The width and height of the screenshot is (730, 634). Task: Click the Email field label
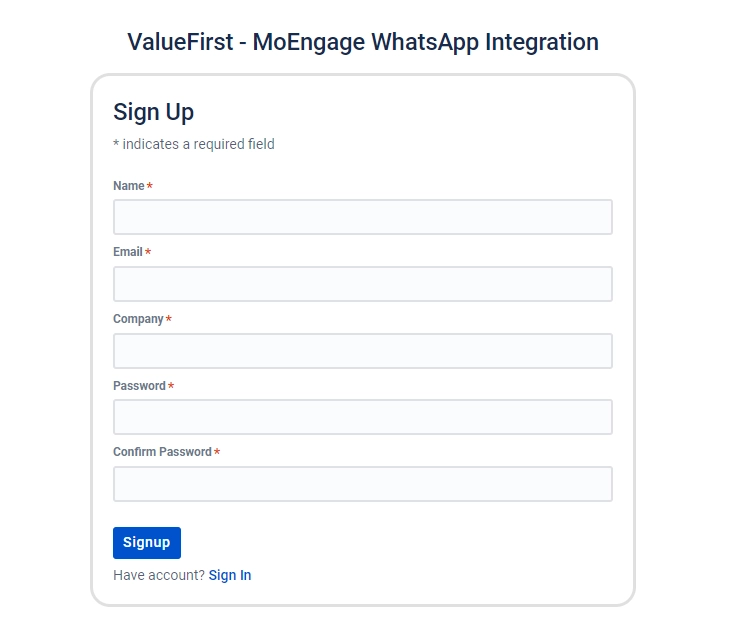pos(128,252)
